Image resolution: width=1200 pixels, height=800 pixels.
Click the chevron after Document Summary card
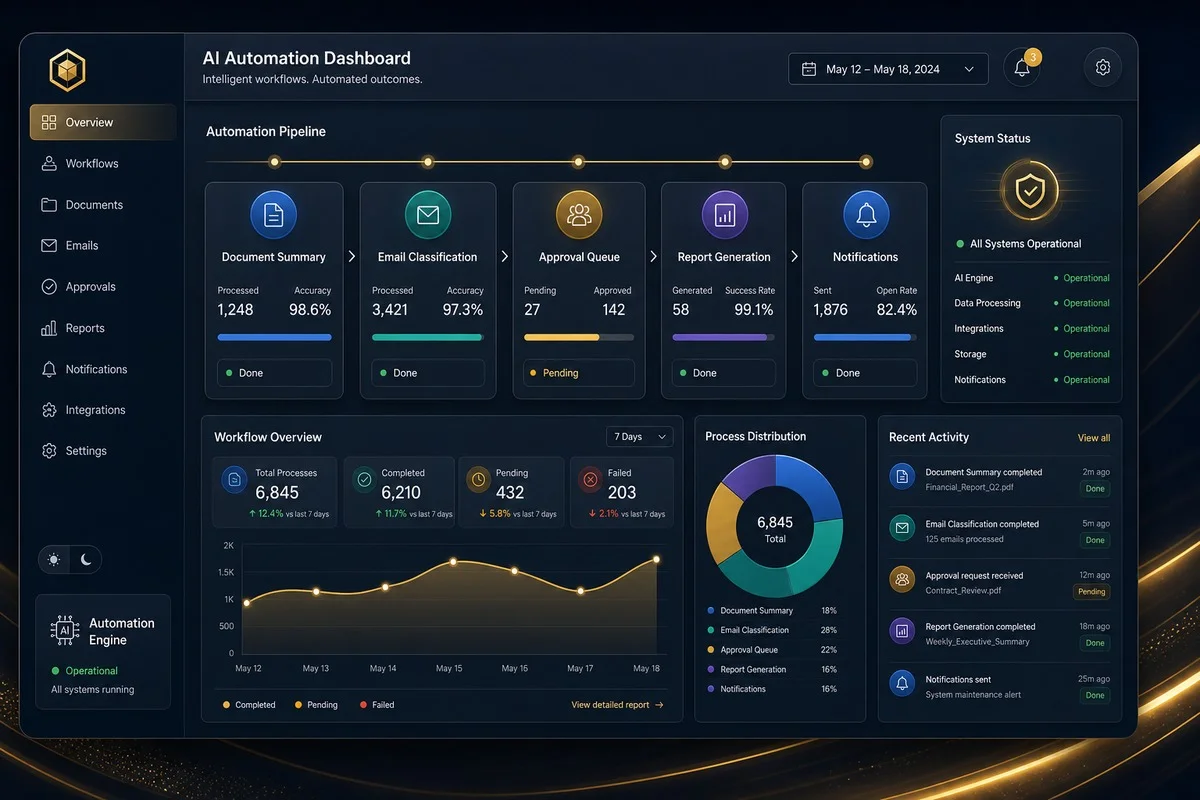coord(352,257)
